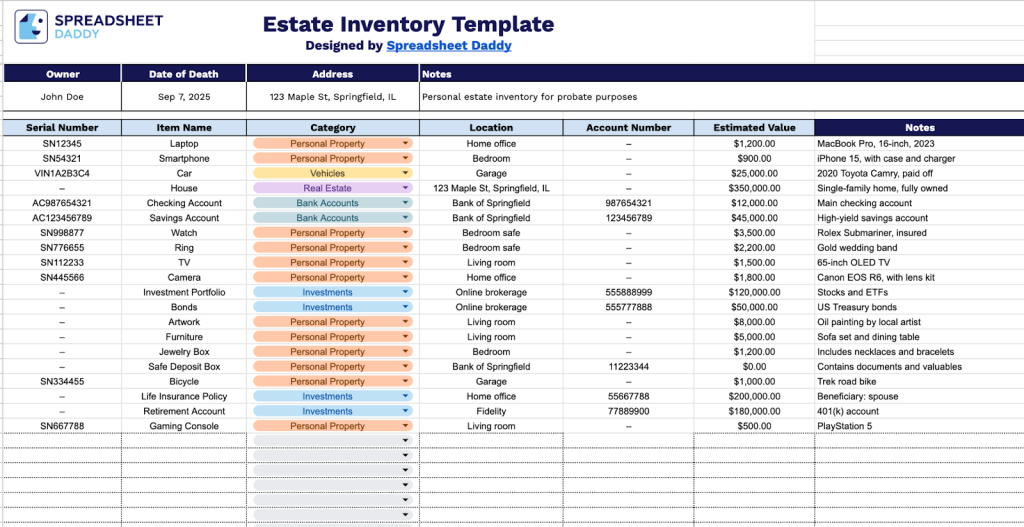Click the Spreadsheet Daddy logo icon
This screenshot has height=527, width=1024.
pos(31,26)
